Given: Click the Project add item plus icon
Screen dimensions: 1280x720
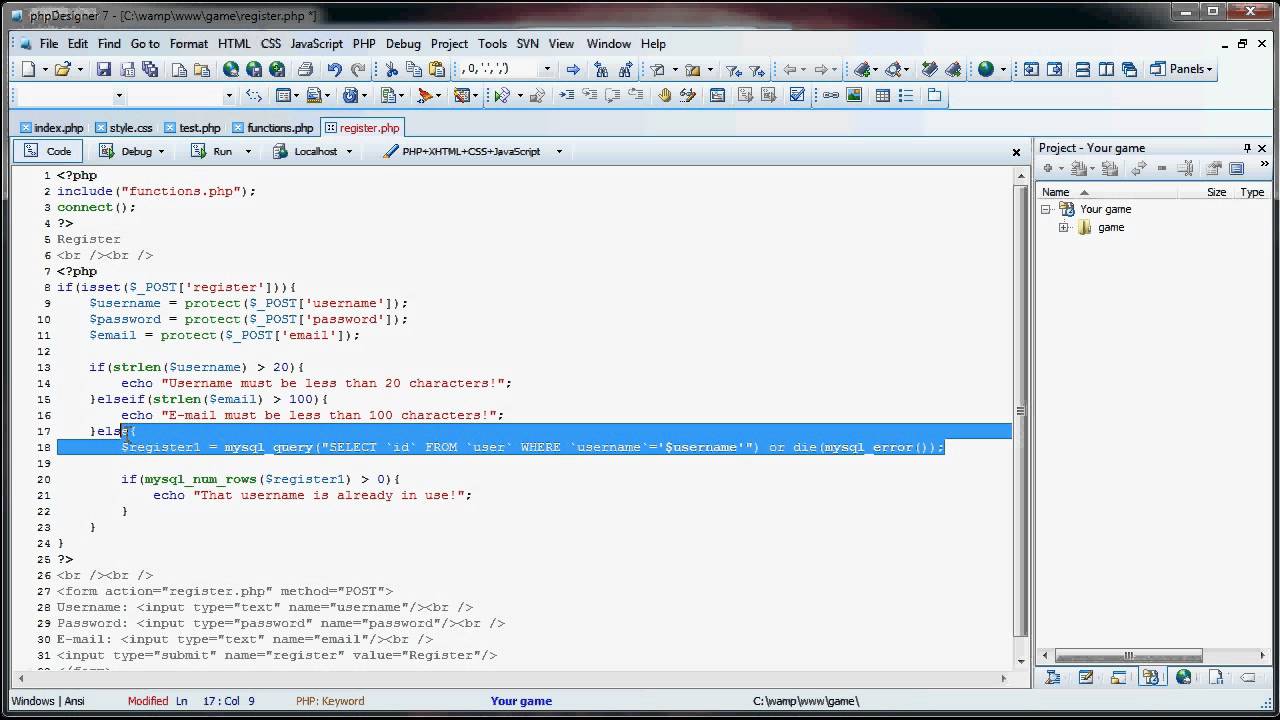Looking at the screenshot, I should click(1049, 169).
